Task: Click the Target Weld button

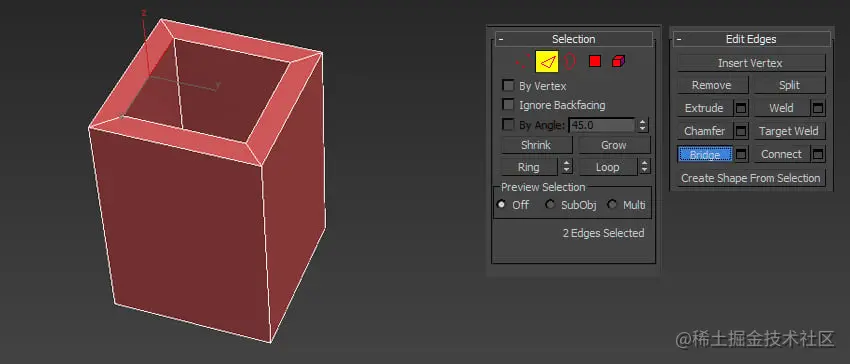Action: [789, 131]
